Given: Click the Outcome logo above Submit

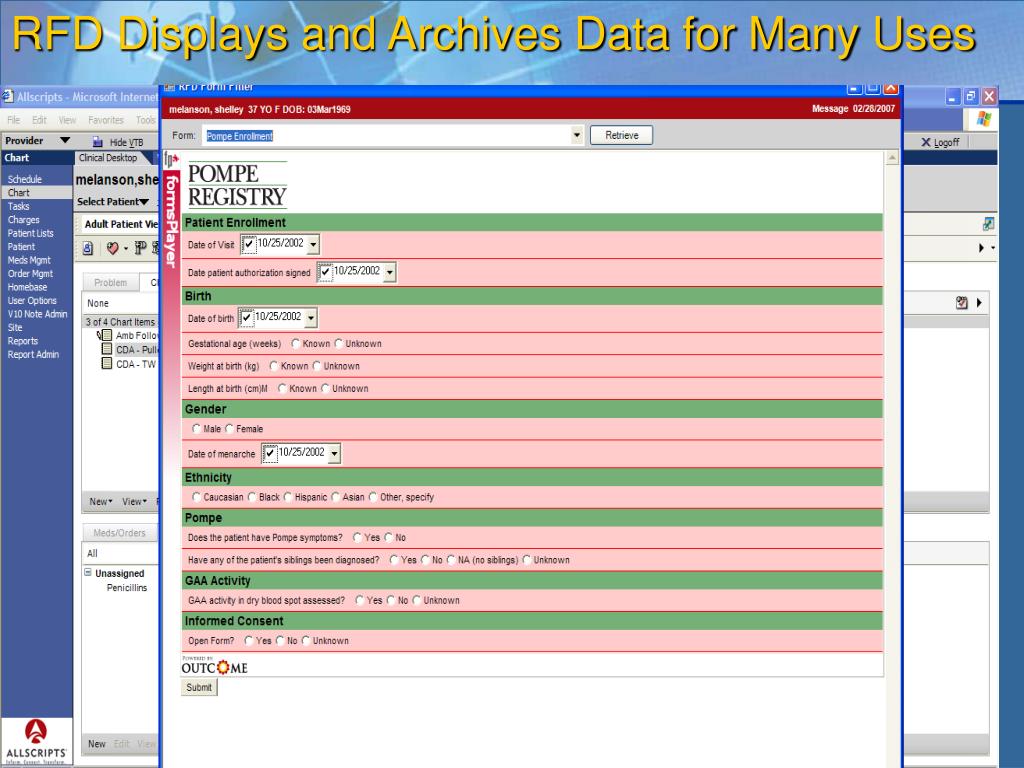Looking at the screenshot, I should click(214, 665).
